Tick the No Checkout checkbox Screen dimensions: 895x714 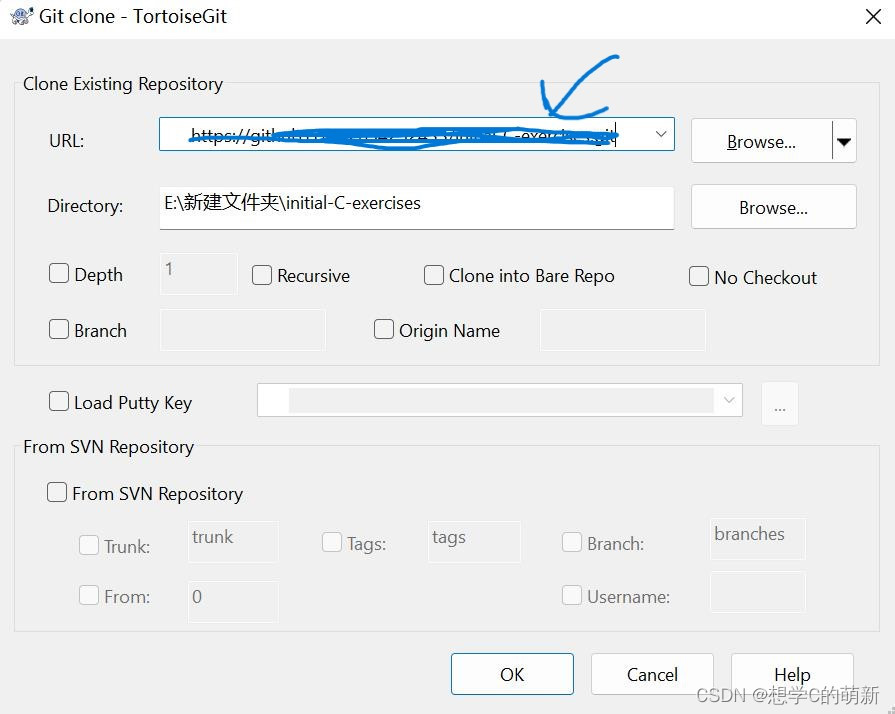point(699,276)
